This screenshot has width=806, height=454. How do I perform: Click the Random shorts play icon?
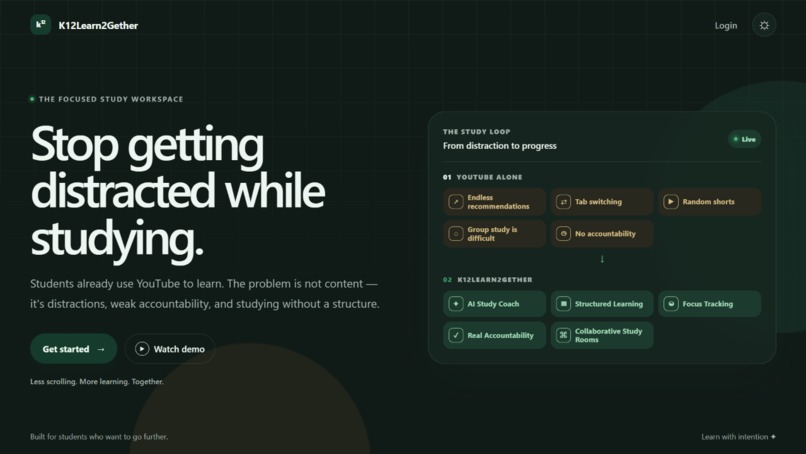[x=671, y=202]
